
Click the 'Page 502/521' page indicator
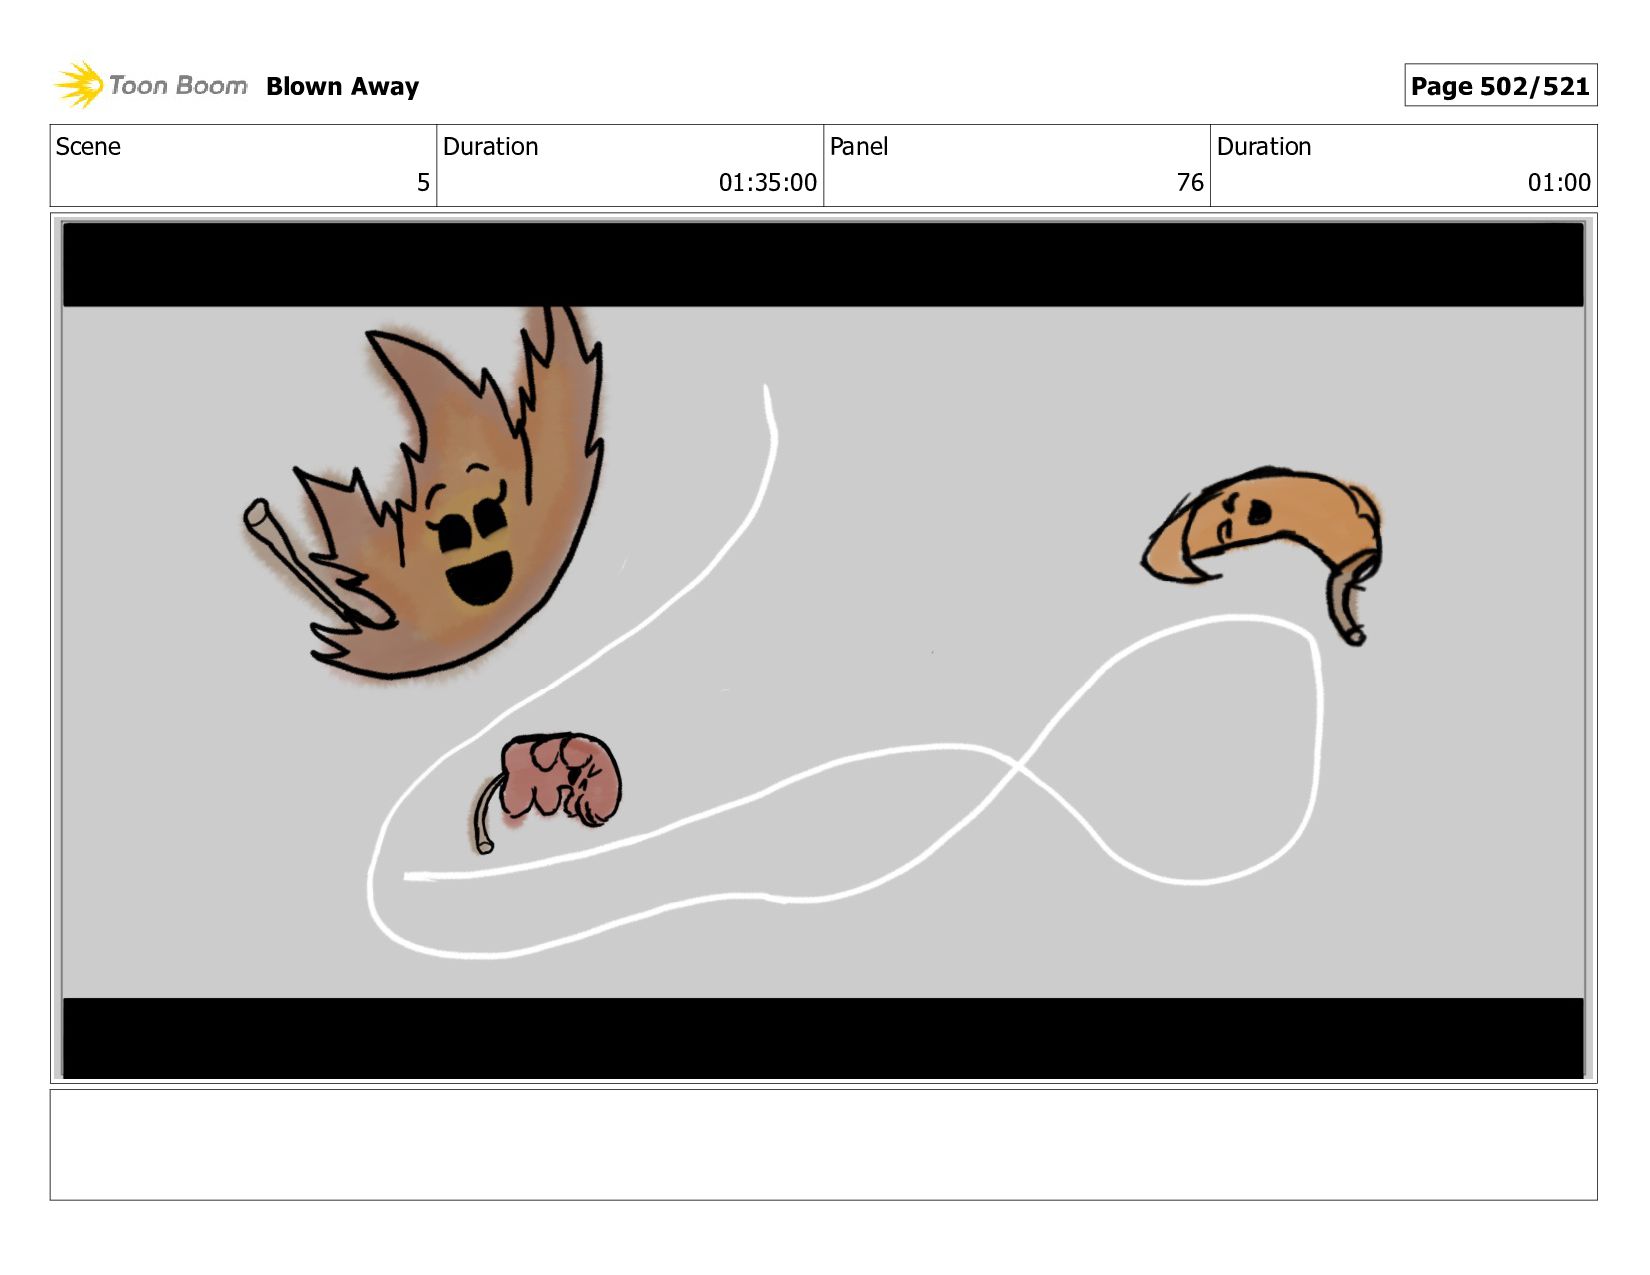(x=1500, y=86)
